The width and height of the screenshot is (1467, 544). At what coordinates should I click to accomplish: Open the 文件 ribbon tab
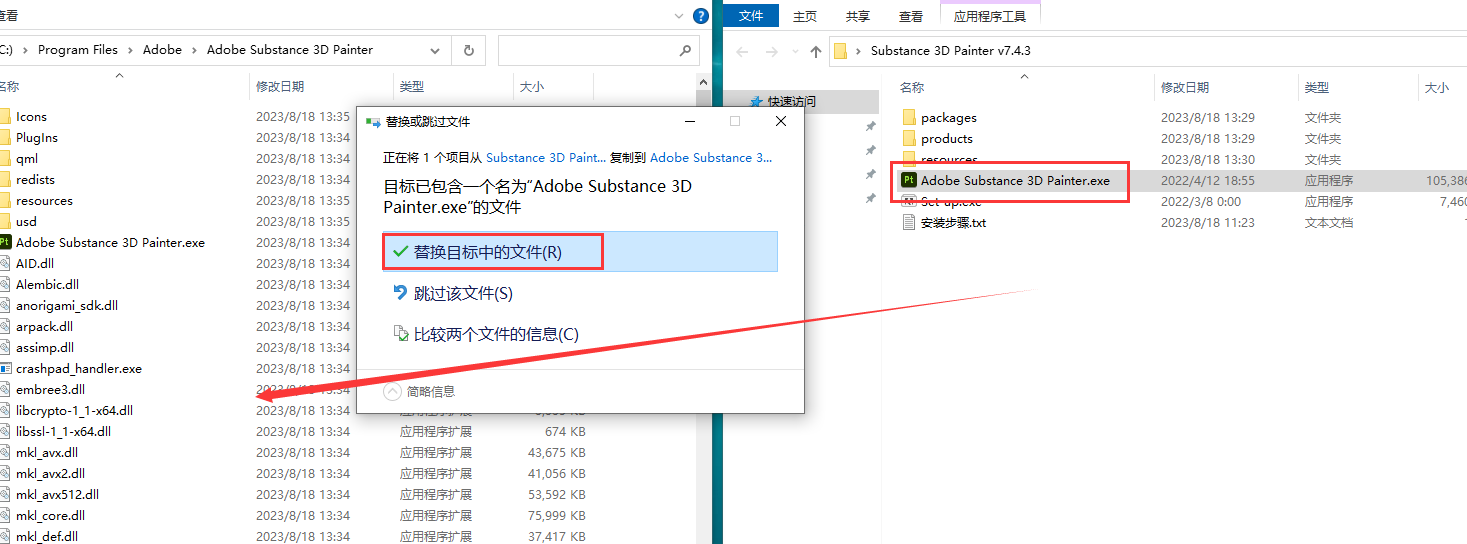(x=750, y=16)
